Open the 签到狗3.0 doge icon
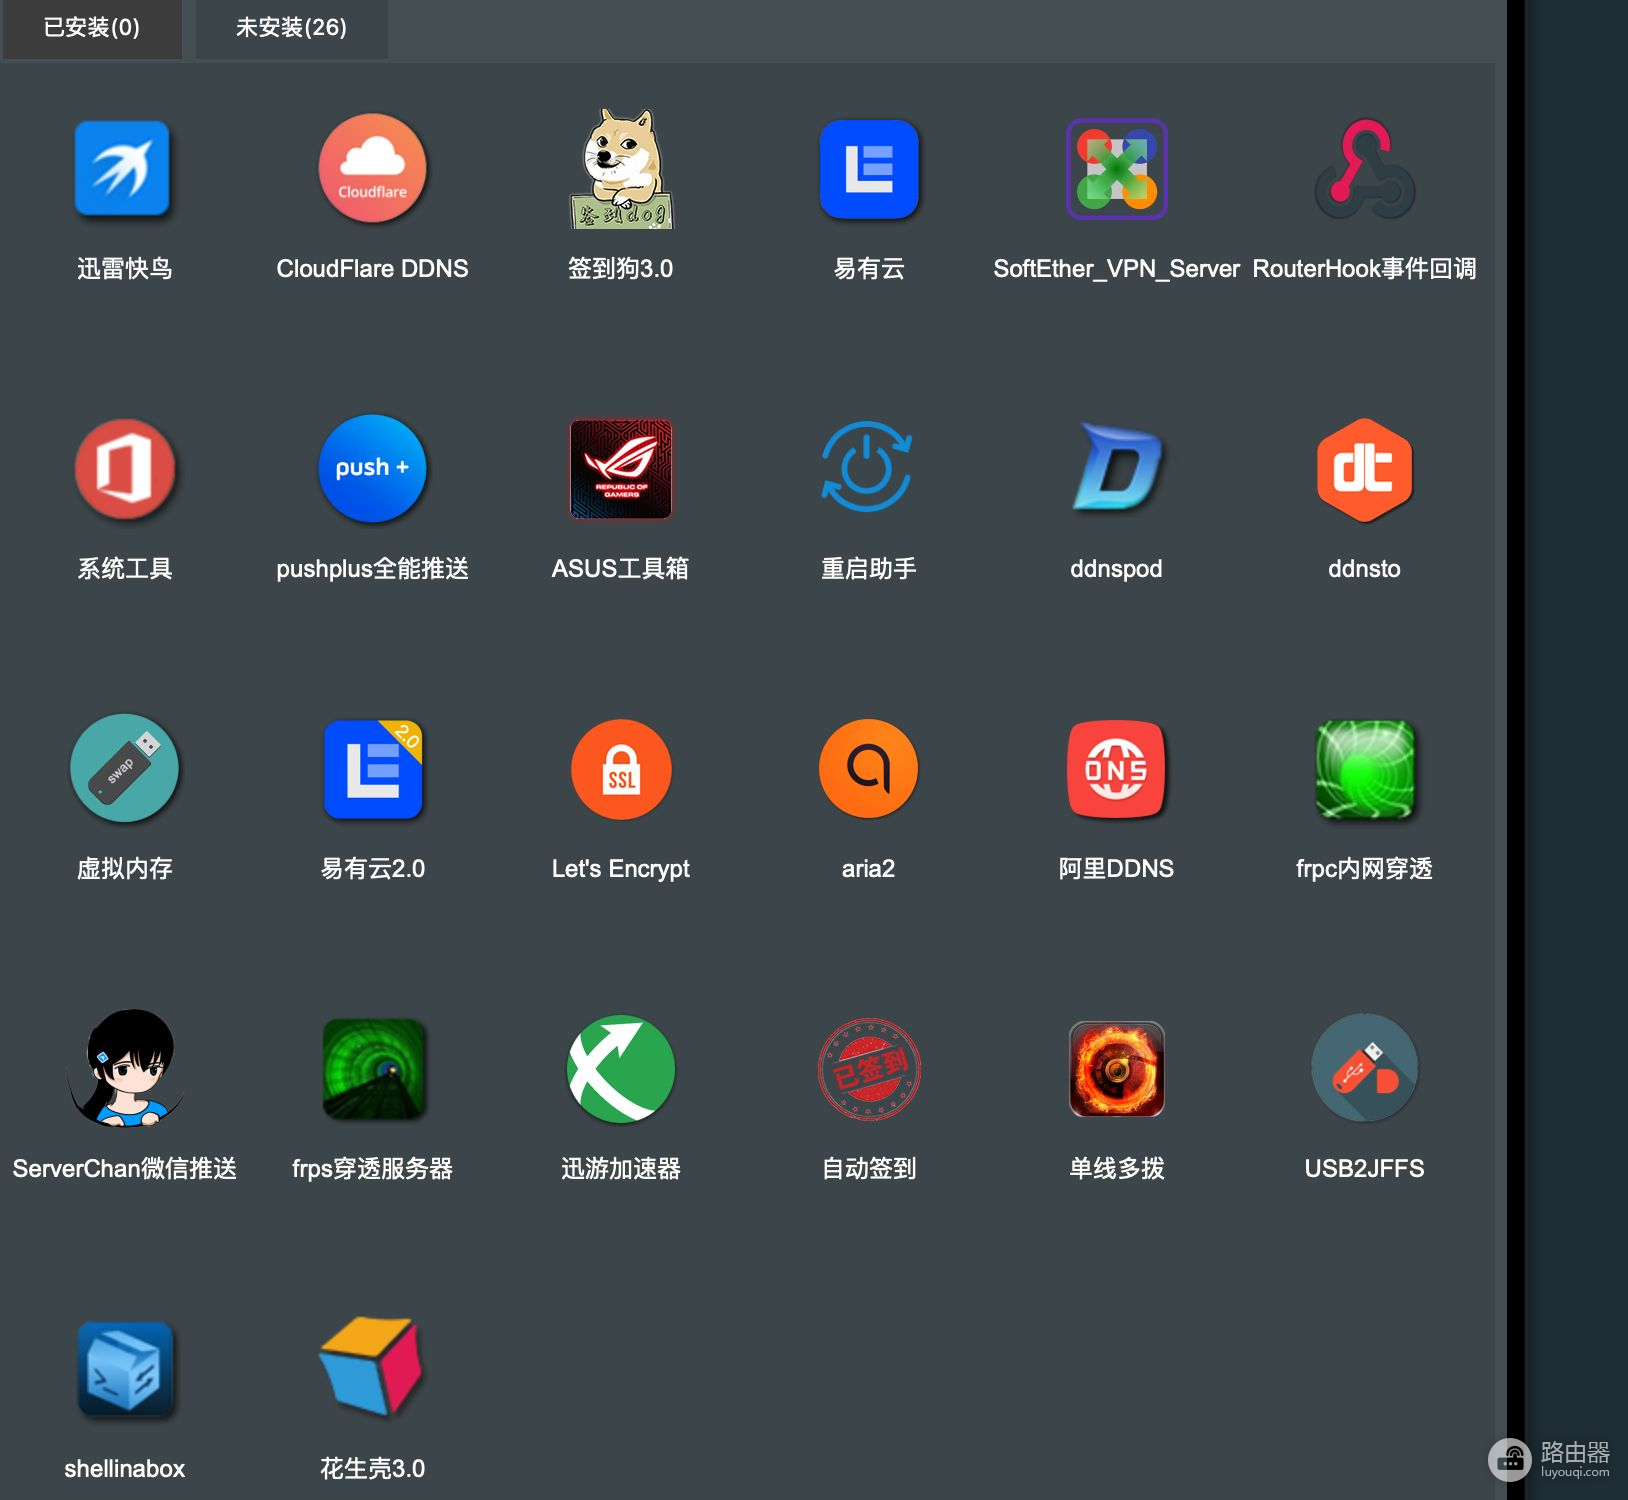 pyautogui.click(x=621, y=169)
